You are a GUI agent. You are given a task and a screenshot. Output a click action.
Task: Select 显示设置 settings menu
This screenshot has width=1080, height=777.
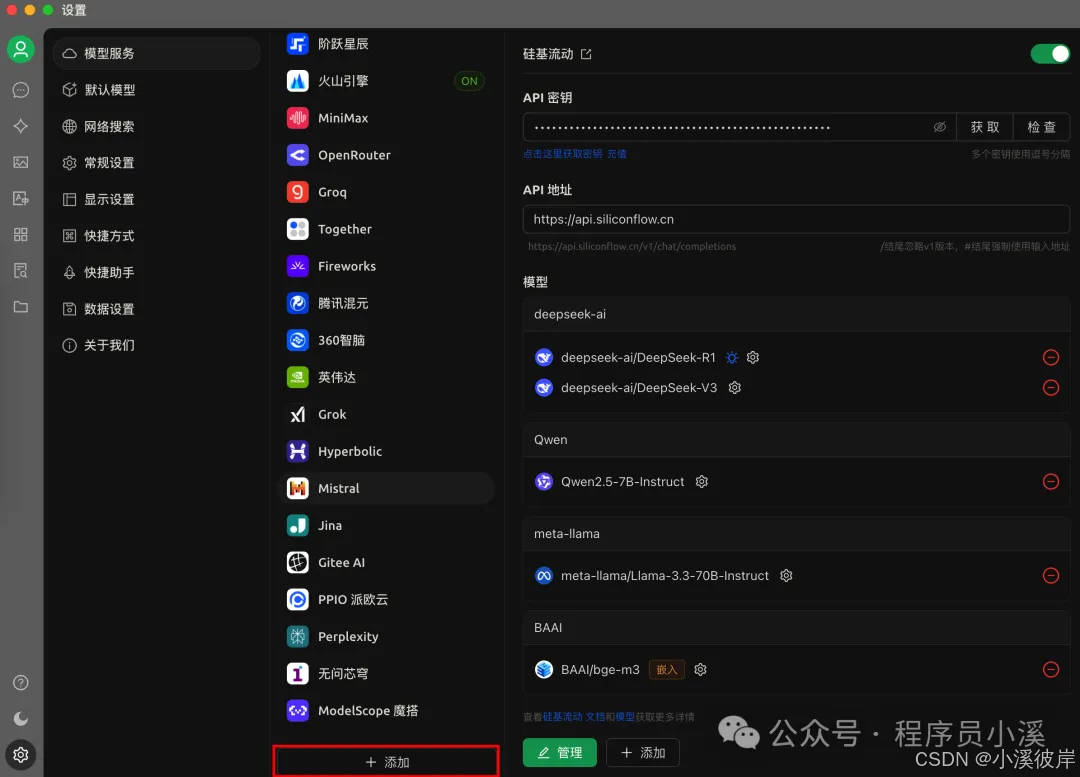(156, 199)
